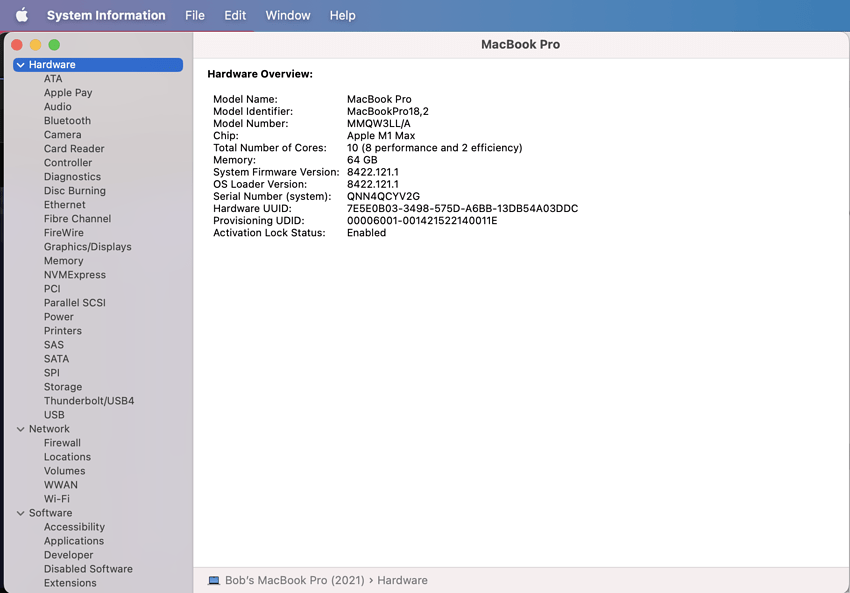
Task: Select Memory in the sidebar
Action: tap(63, 260)
